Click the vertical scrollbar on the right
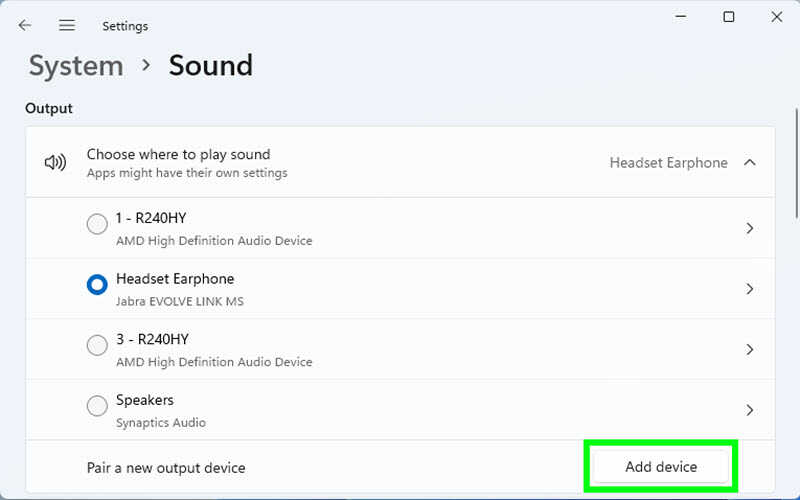The height and width of the screenshot is (500, 800). tap(796, 163)
